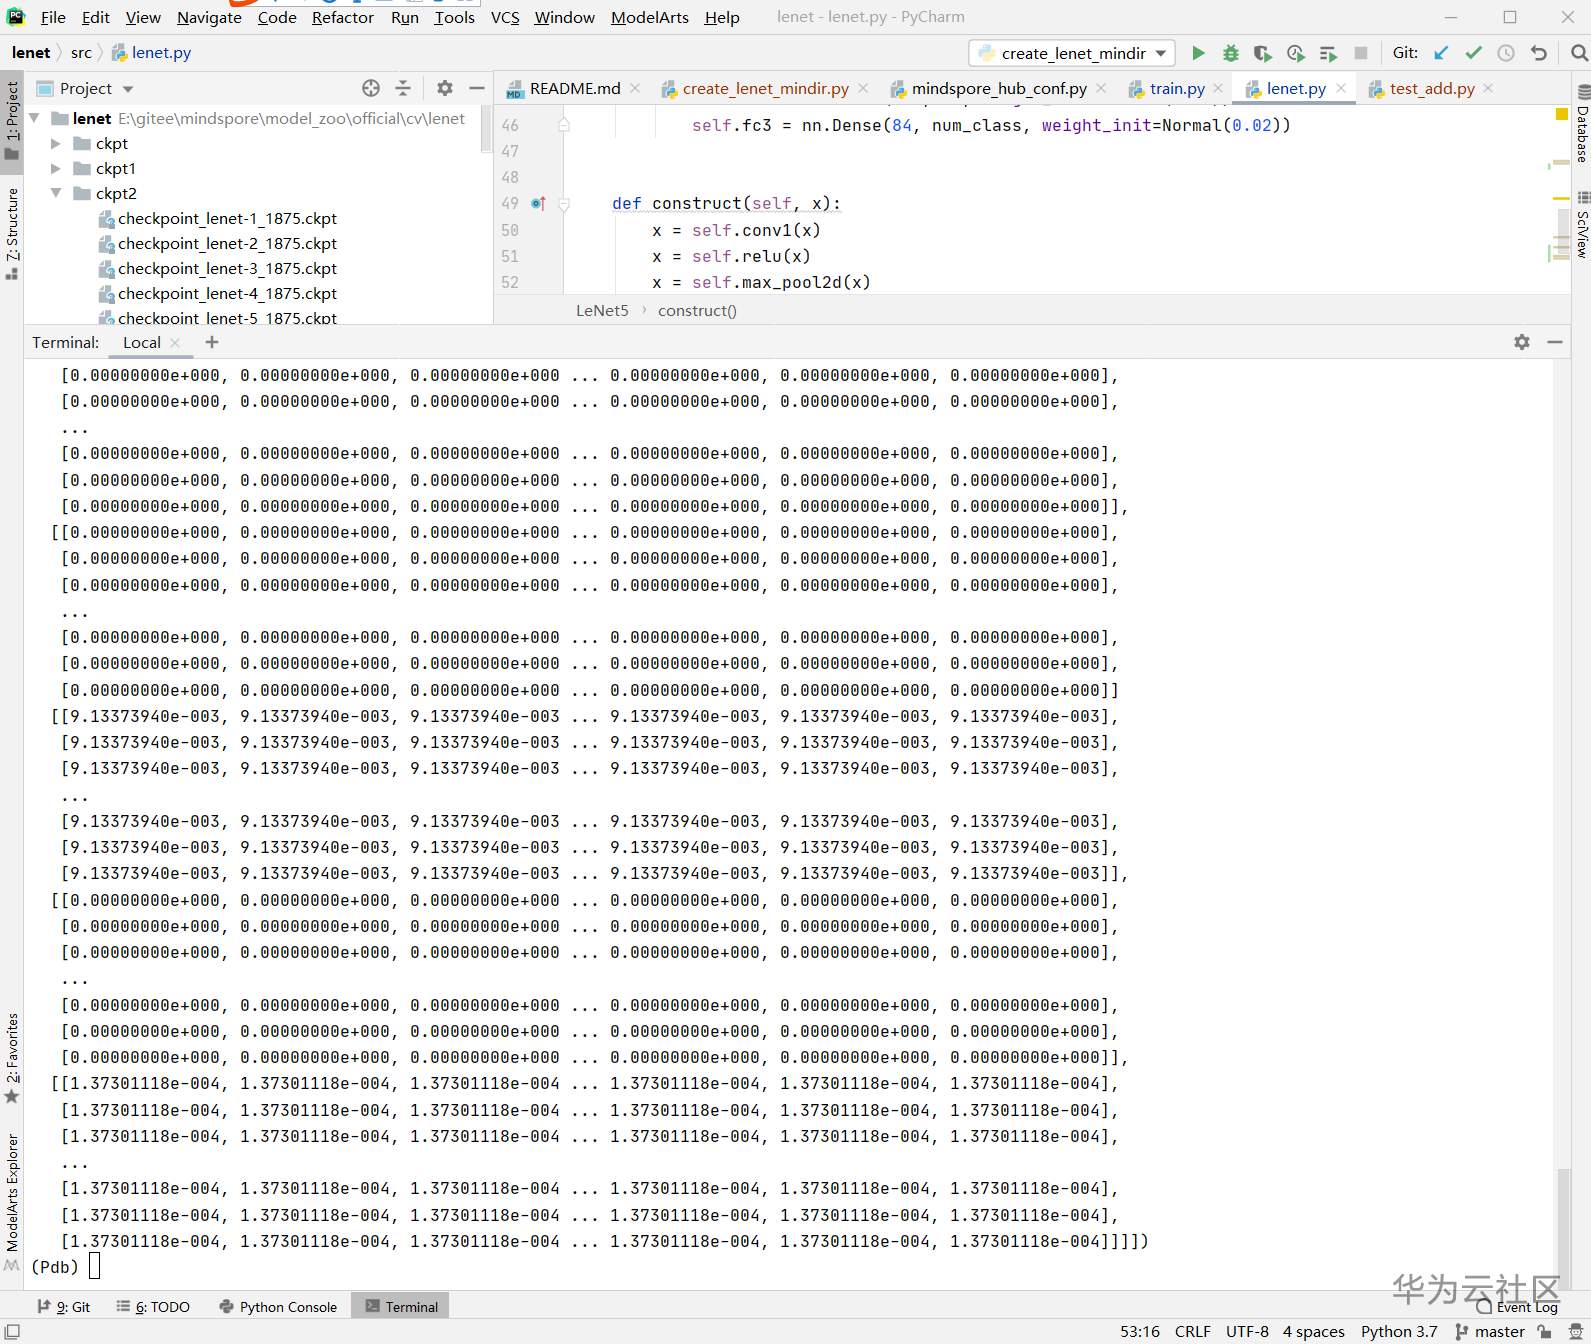
Task: Collapse the lenet root folder
Action: (35, 118)
